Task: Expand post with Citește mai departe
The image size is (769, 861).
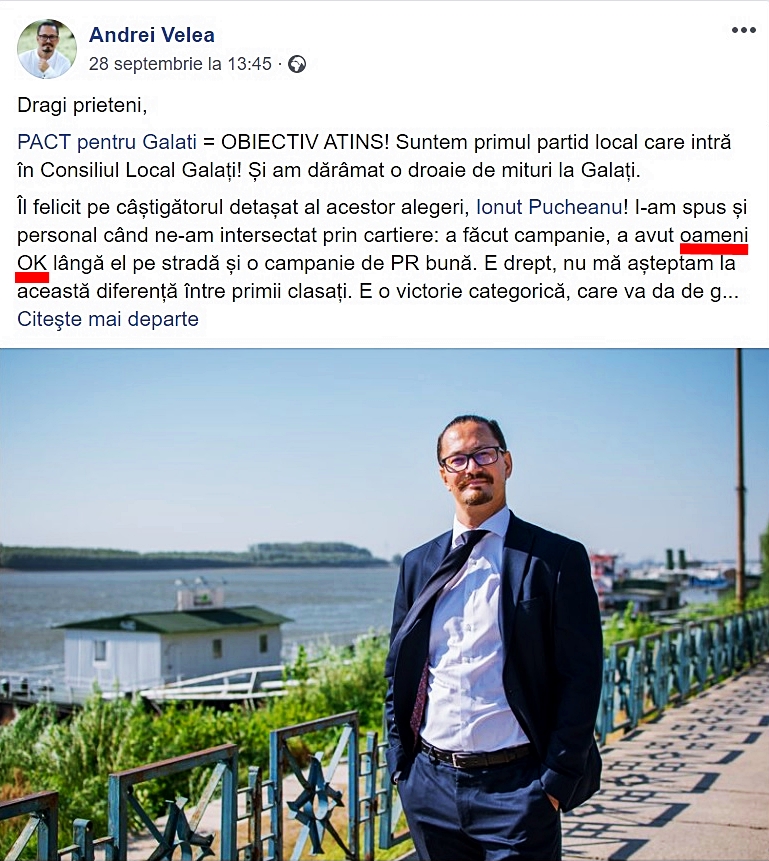Action: 108,319
